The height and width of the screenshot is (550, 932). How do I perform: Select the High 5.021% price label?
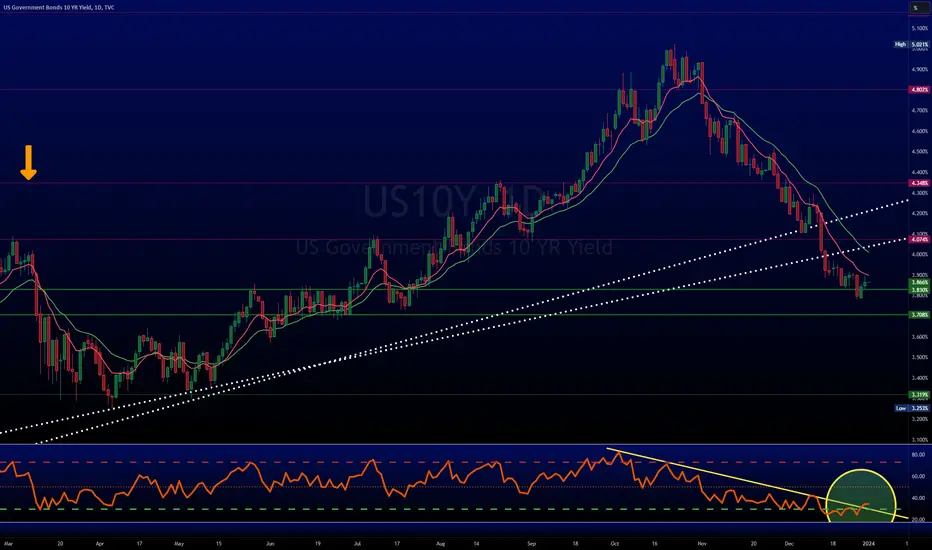[x=911, y=45]
